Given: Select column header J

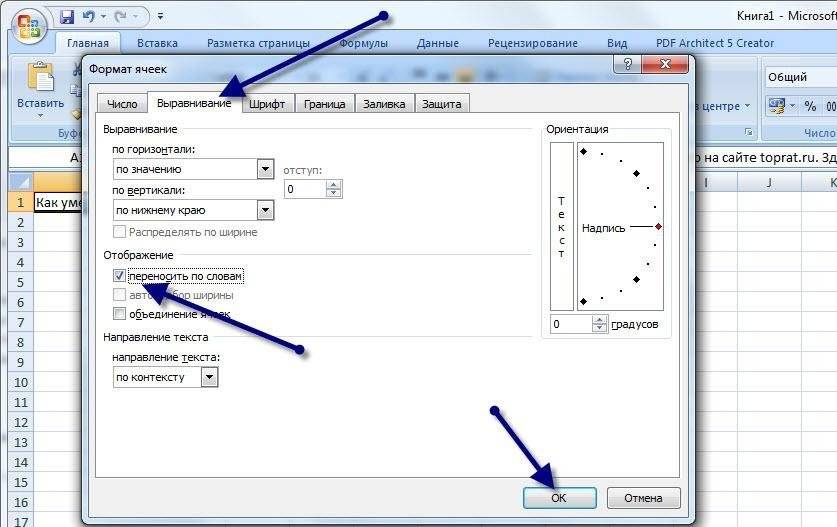Looking at the screenshot, I should coord(769,183).
